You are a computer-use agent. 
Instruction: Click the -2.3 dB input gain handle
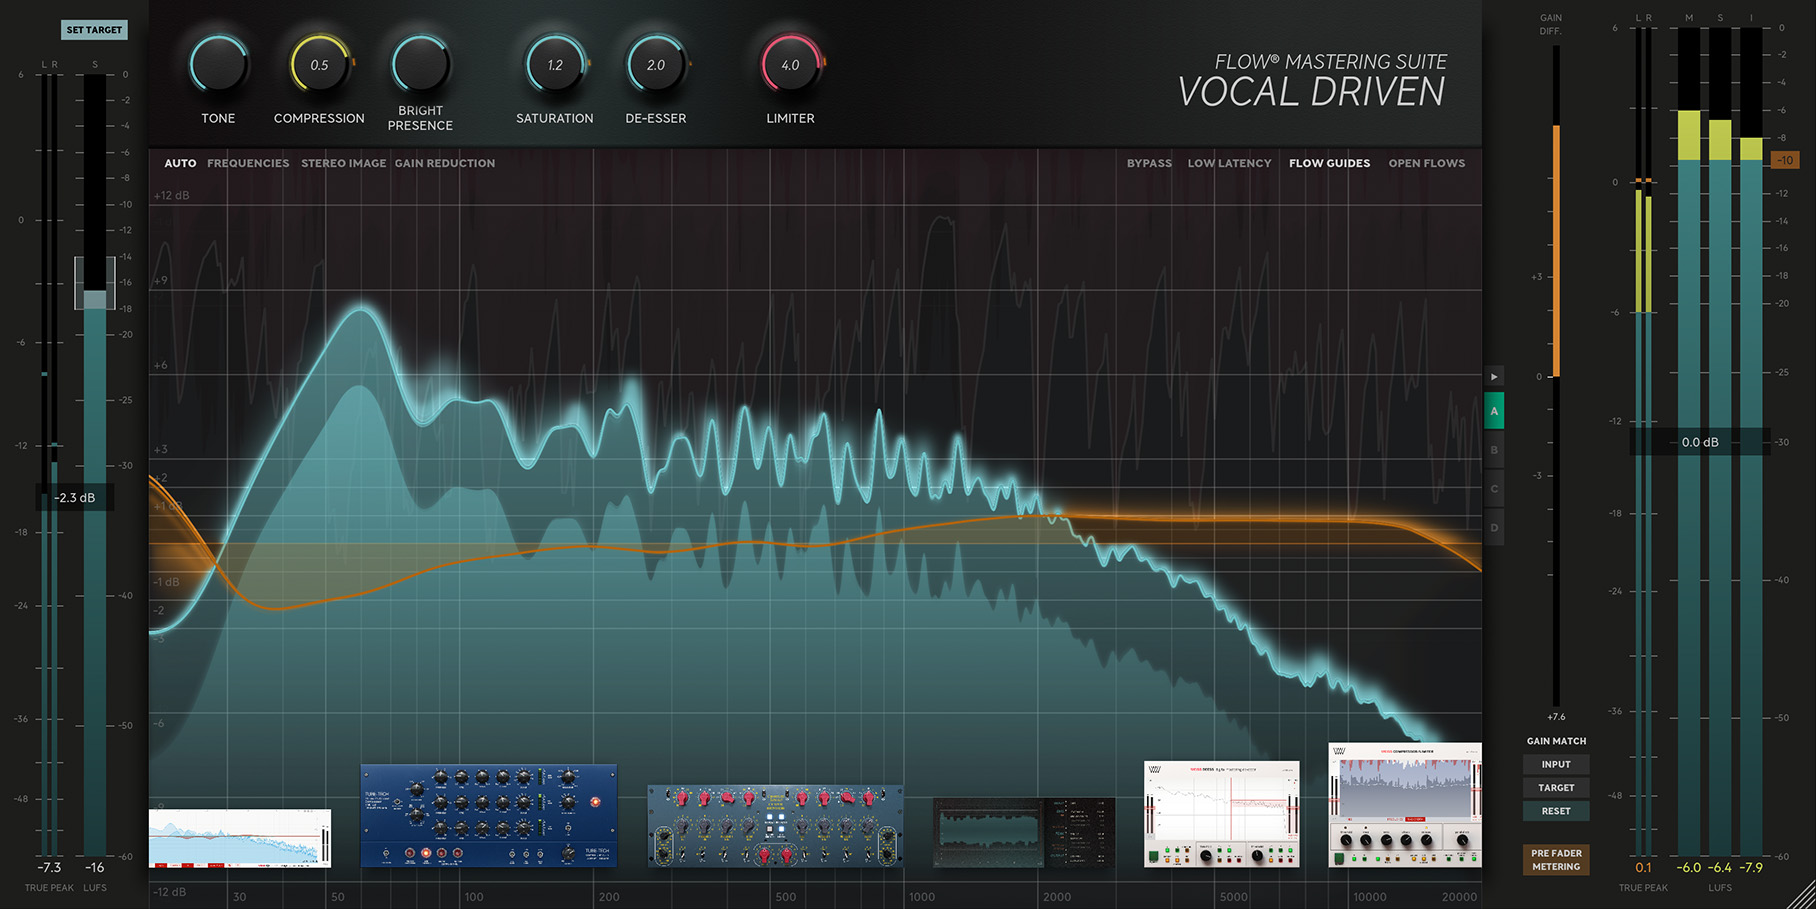75,498
